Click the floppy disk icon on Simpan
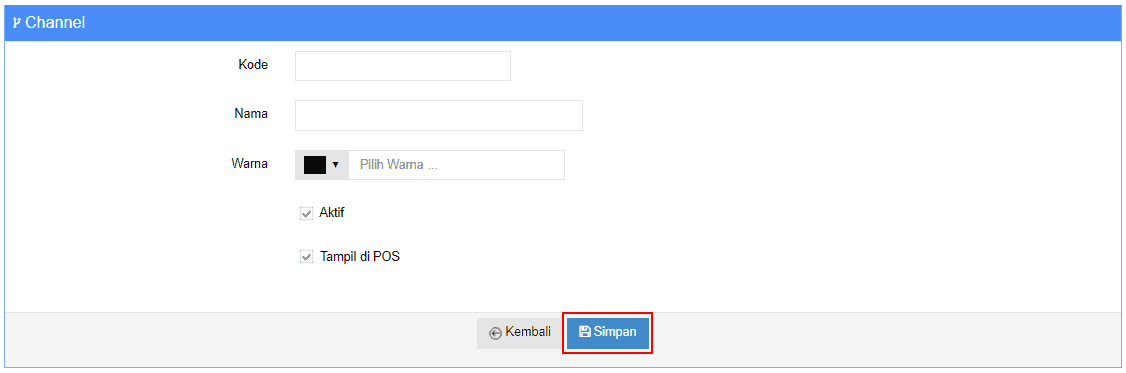Viewport: 1126px width, 373px height. pyautogui.click(x=585, y=332)
